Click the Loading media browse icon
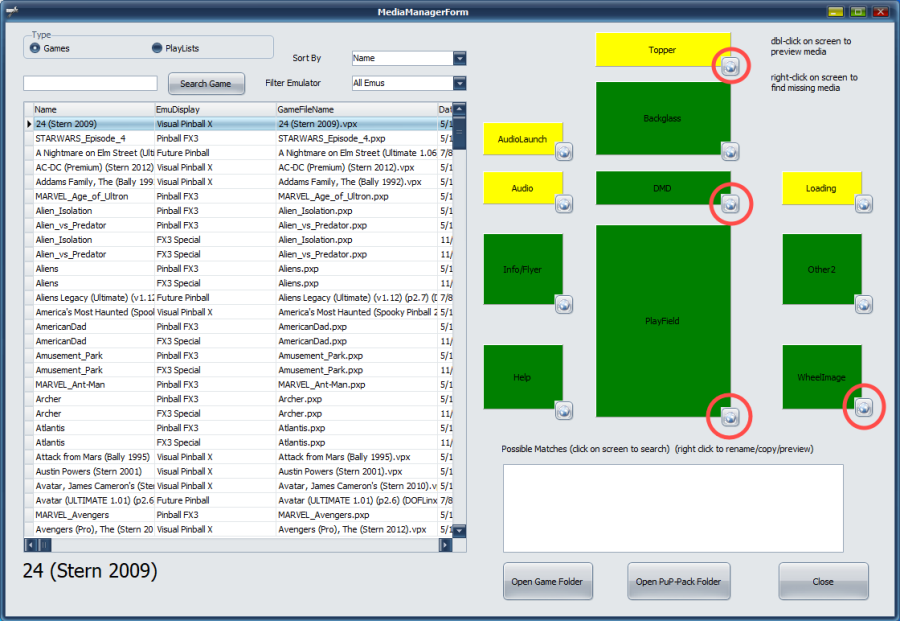Viewport: 900px width, 621px height. [x=863, y=204]
